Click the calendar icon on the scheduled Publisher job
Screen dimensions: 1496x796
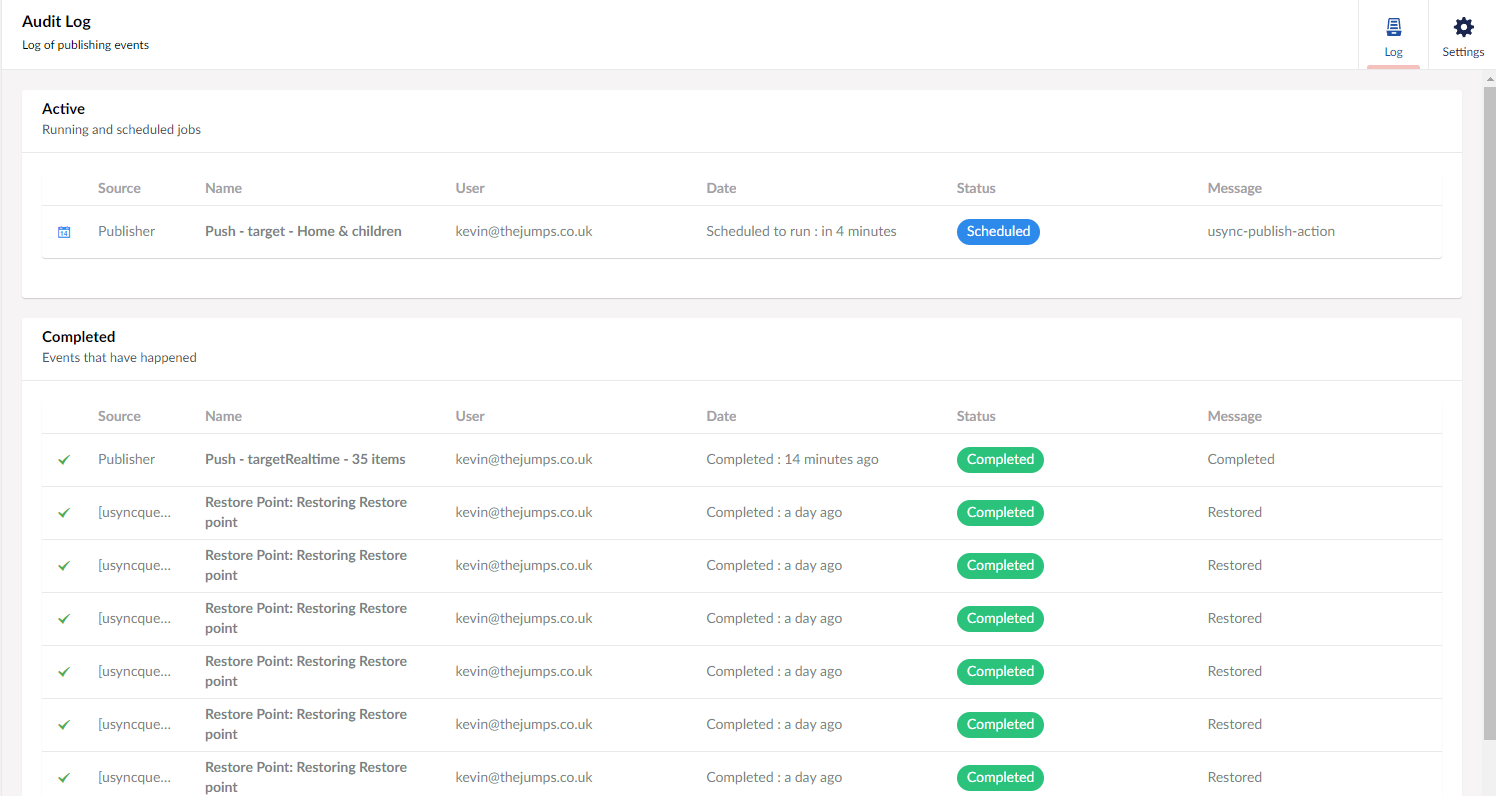(x=64, y=231)
